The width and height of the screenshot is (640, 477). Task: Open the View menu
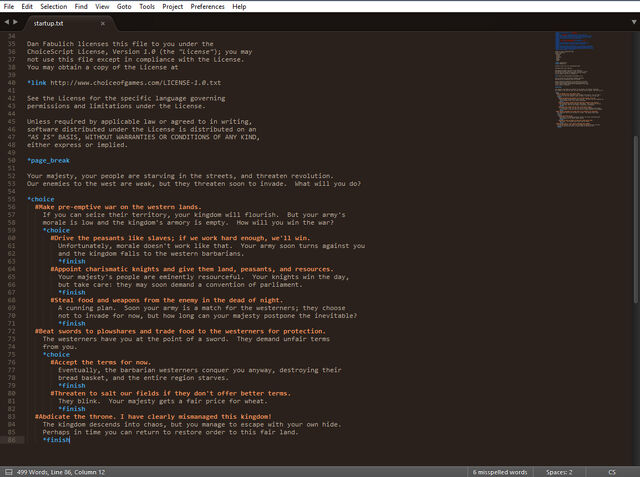pos(102,7)
